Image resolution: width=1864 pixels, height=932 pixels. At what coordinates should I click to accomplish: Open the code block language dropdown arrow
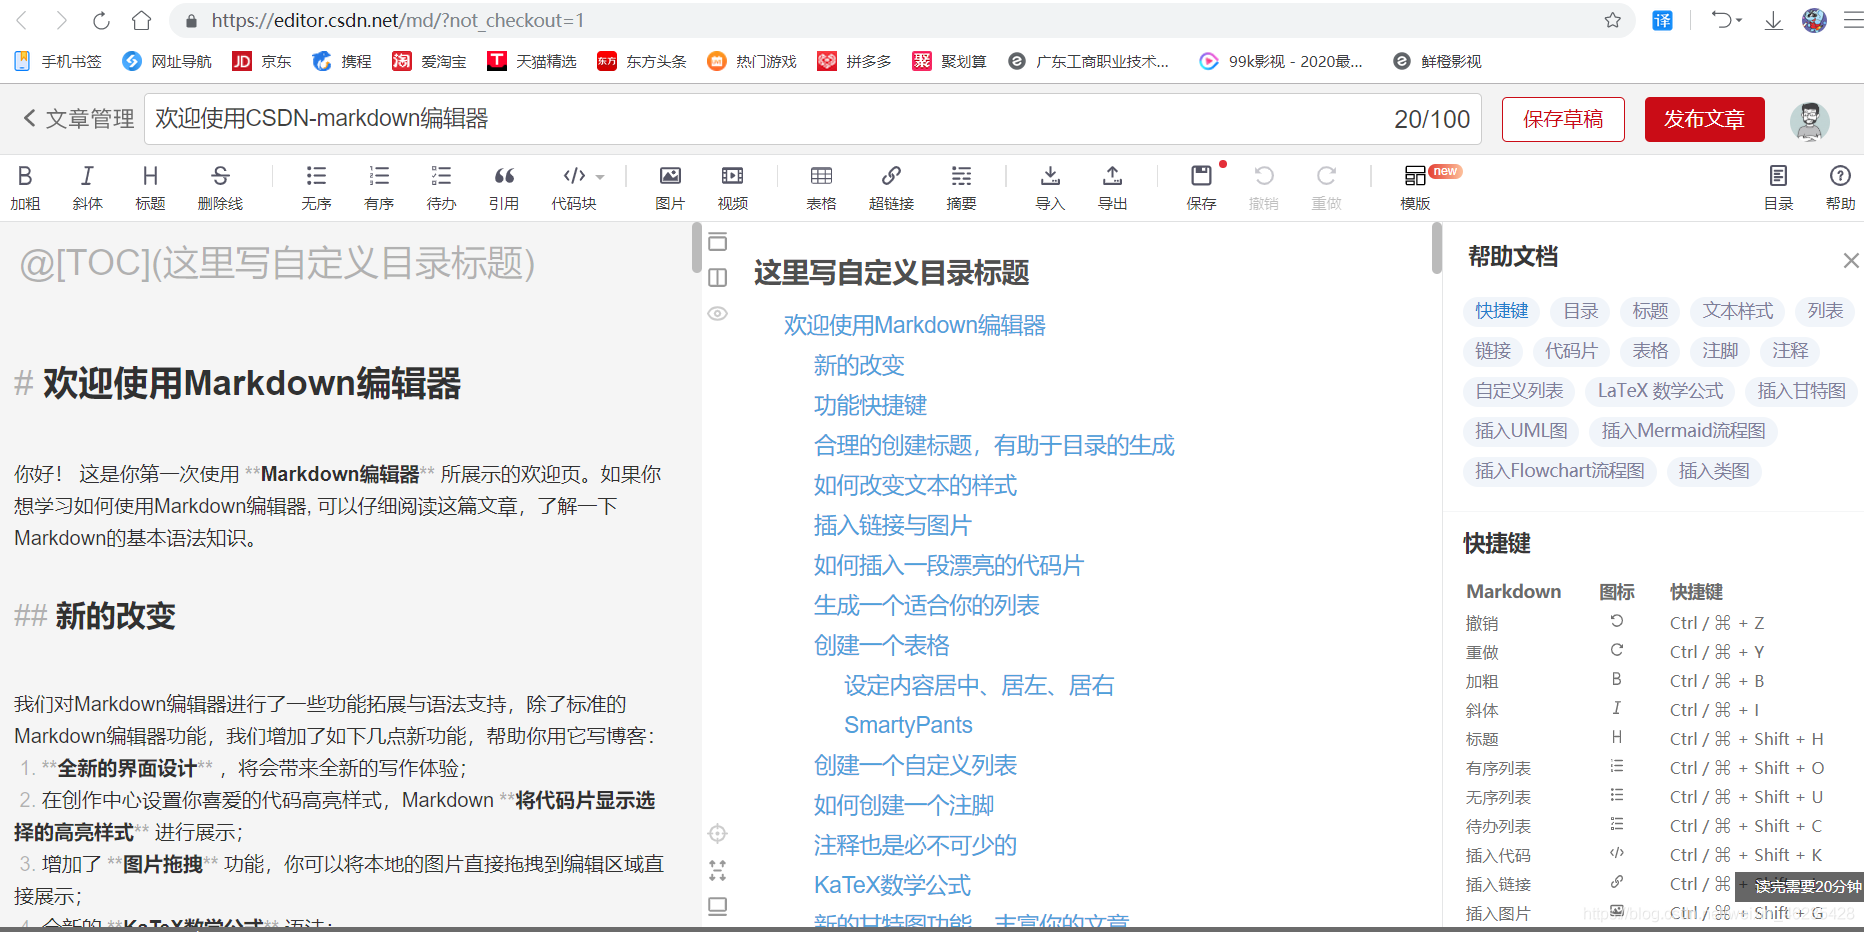point(601,177)
